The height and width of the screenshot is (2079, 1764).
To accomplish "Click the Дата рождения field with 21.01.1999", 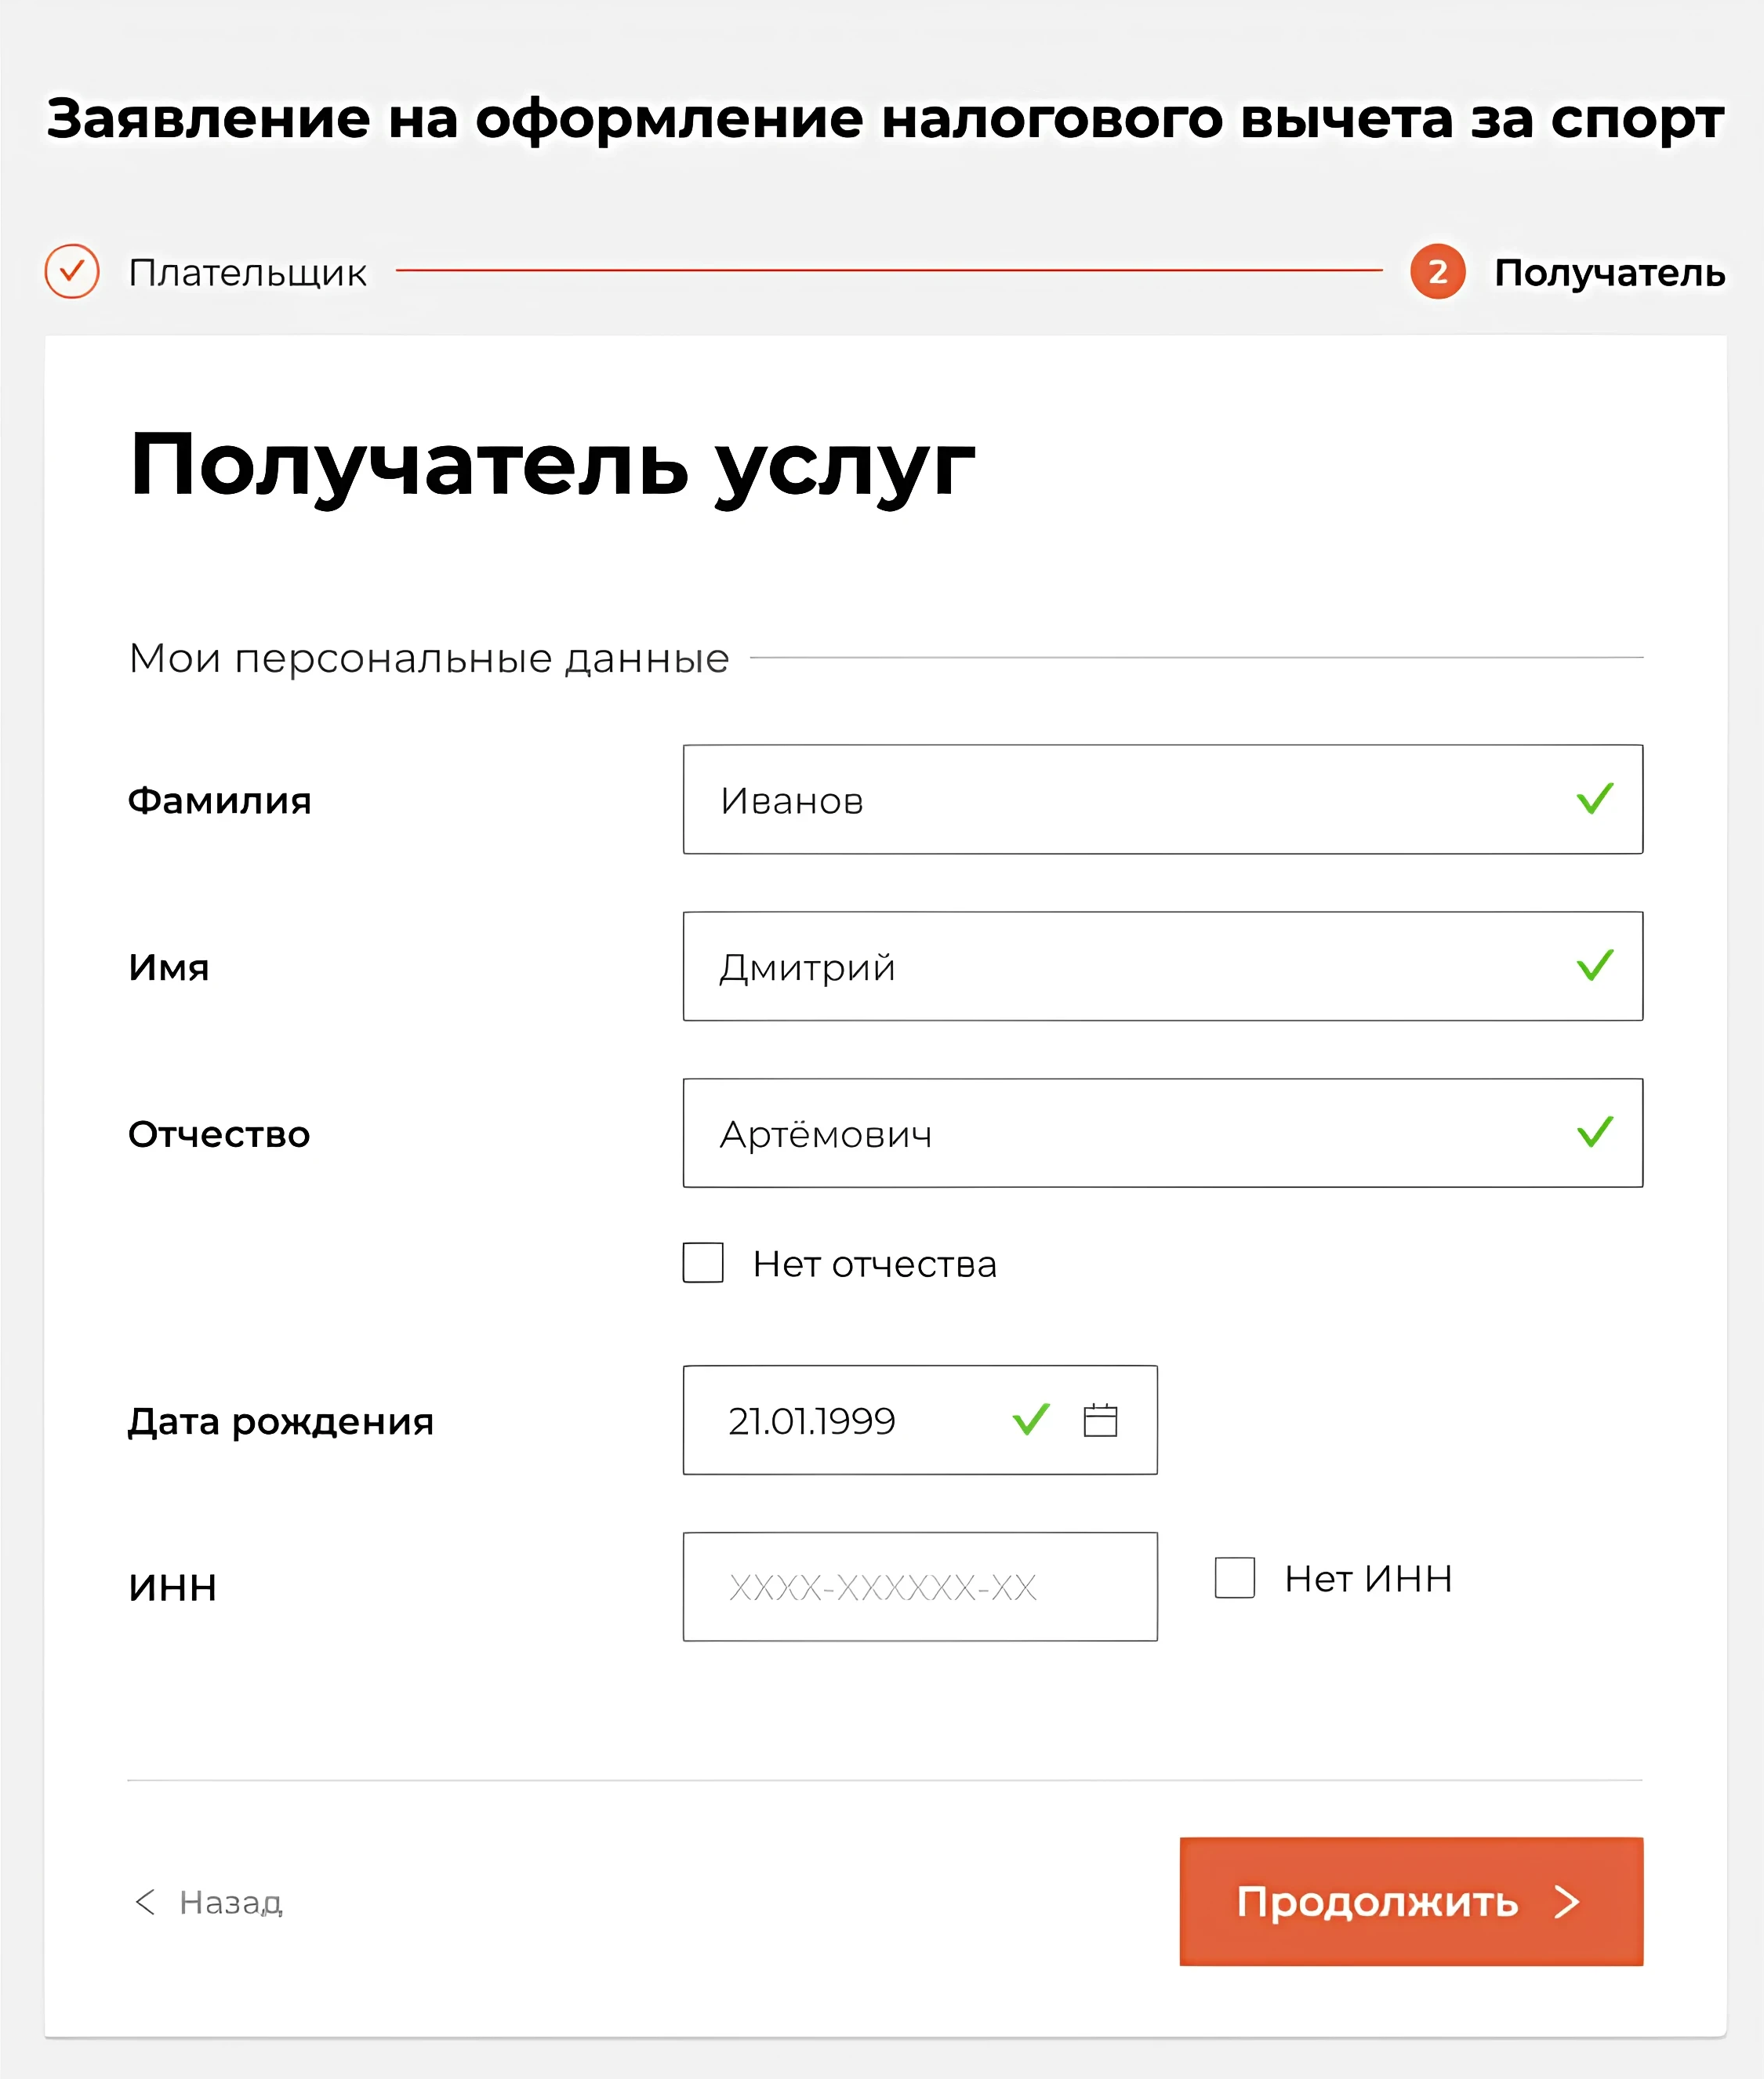I will (x=920, y=1420).
